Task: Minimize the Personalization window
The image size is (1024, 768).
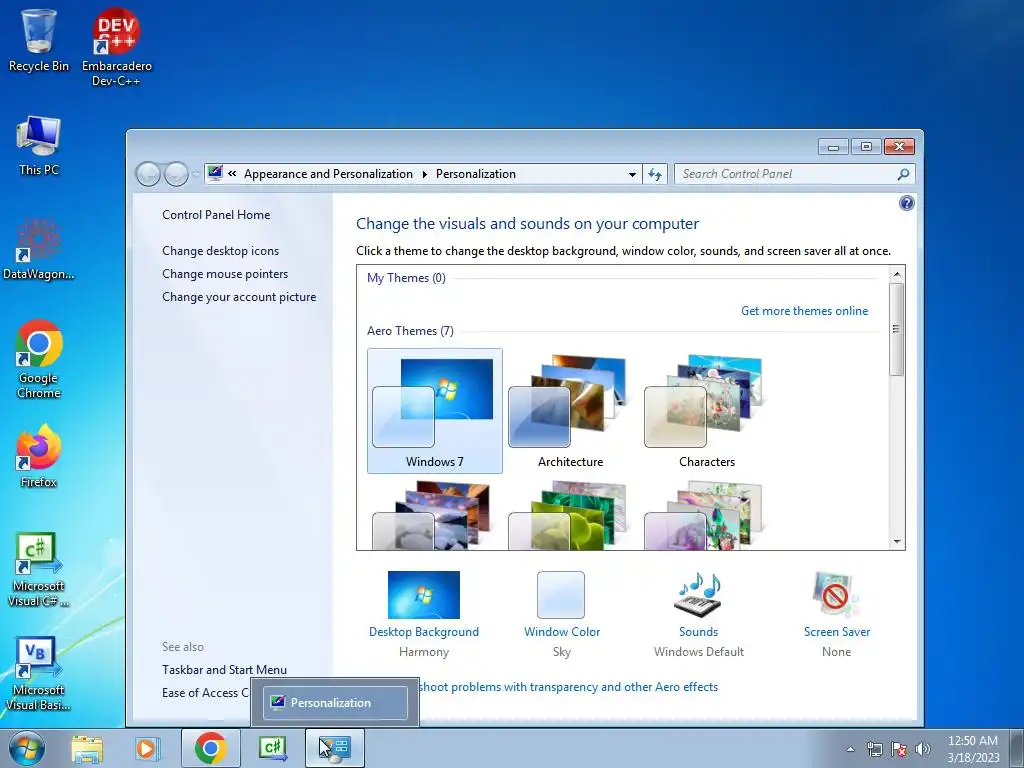Action: point(833,147)
